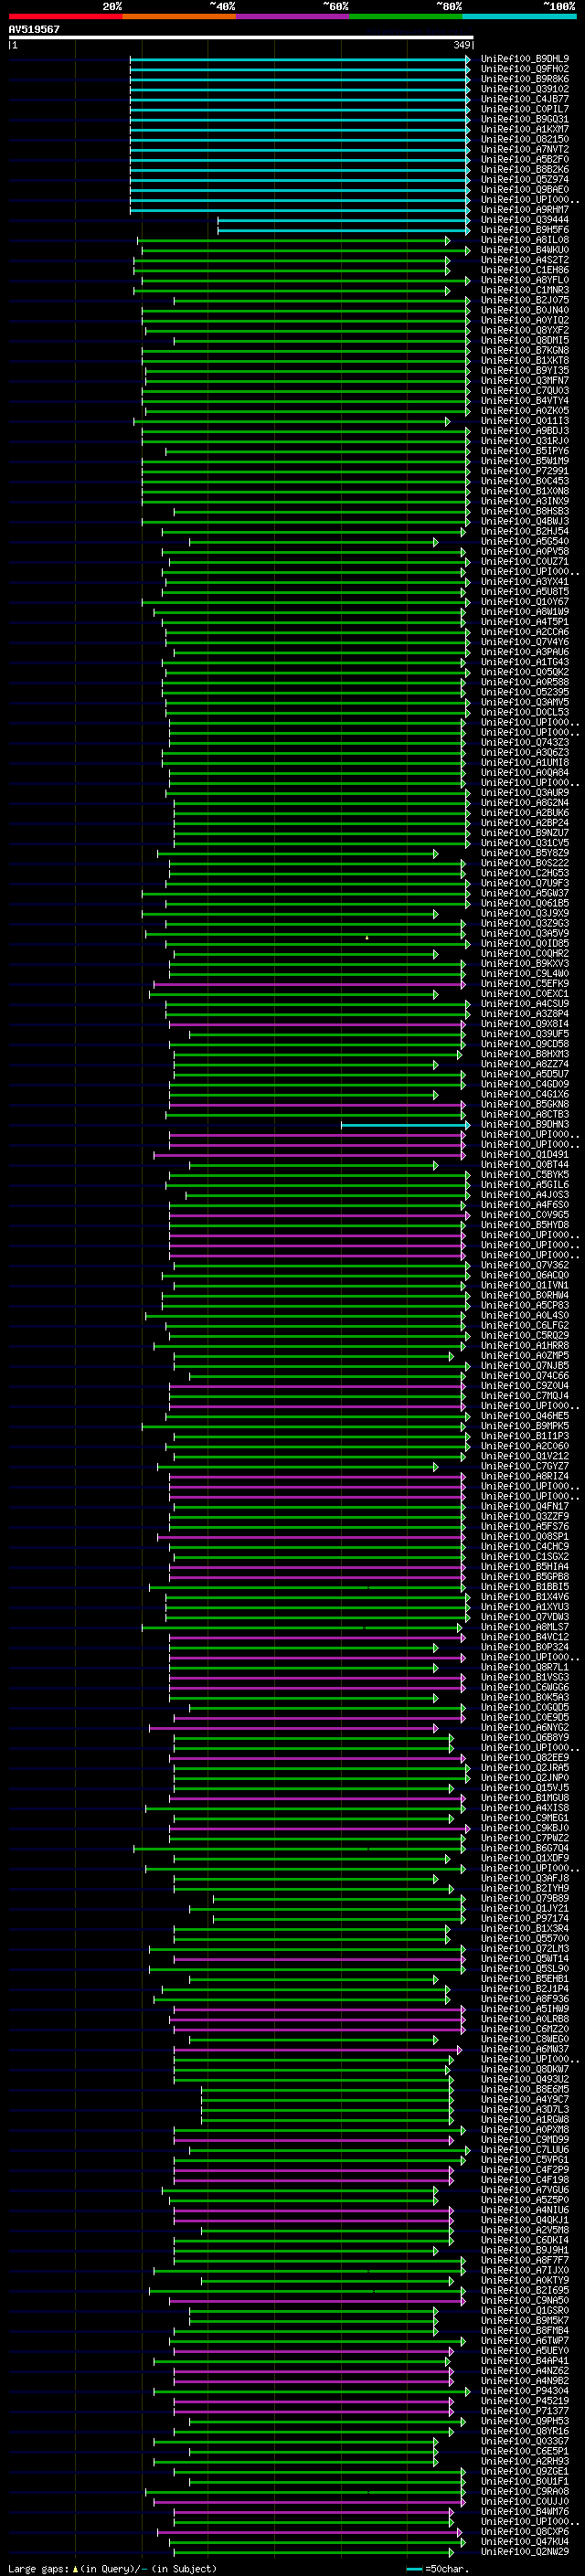Screen dimensions: 585x2576
Task: Select hit label UniRef100_B8B2K6
Action: point(524,169)
